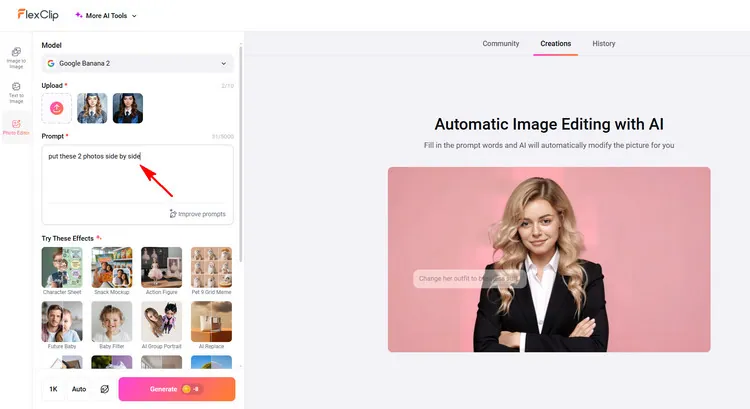750x409 pixels.
Task: Apply the Action Figure effect
Action: [161, 267]
